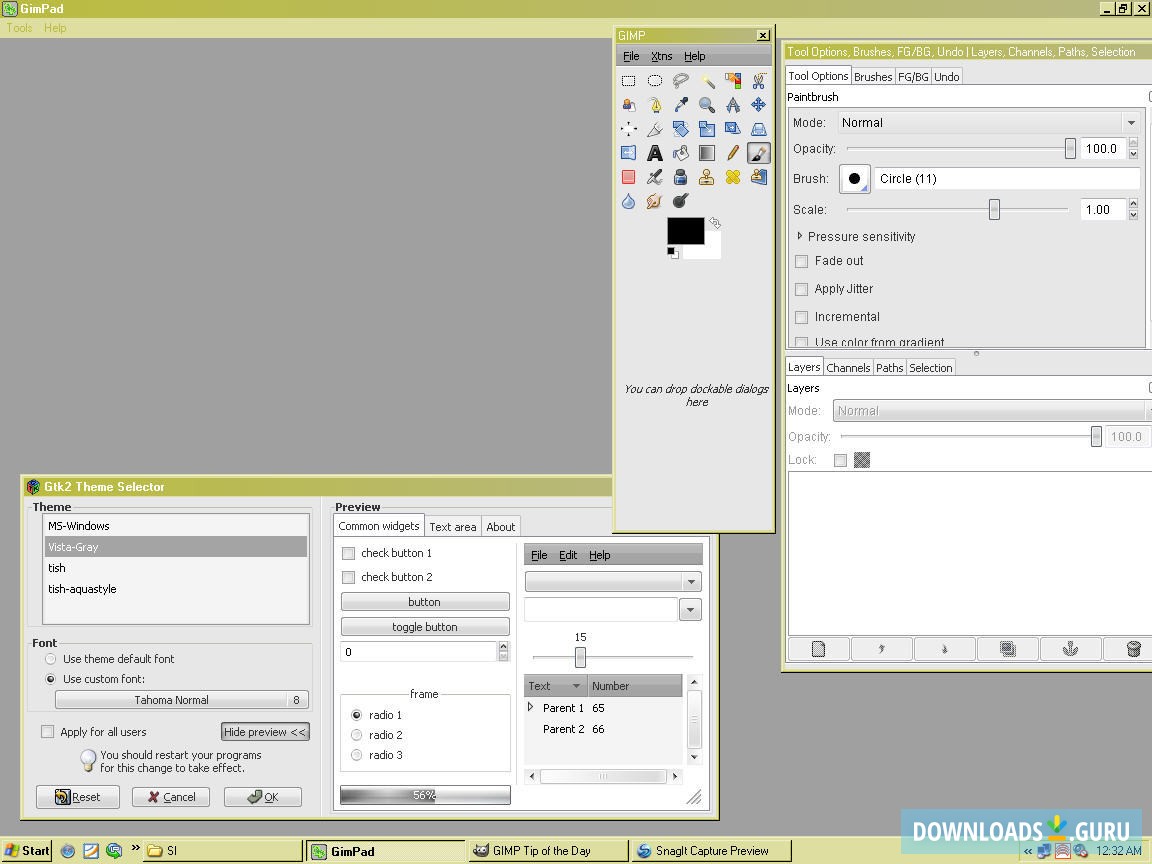1152x864 pixels.
Task: Activate the Fuzzy Select magic wand tool
Action: pyautogui.click(x=706, y=80)
